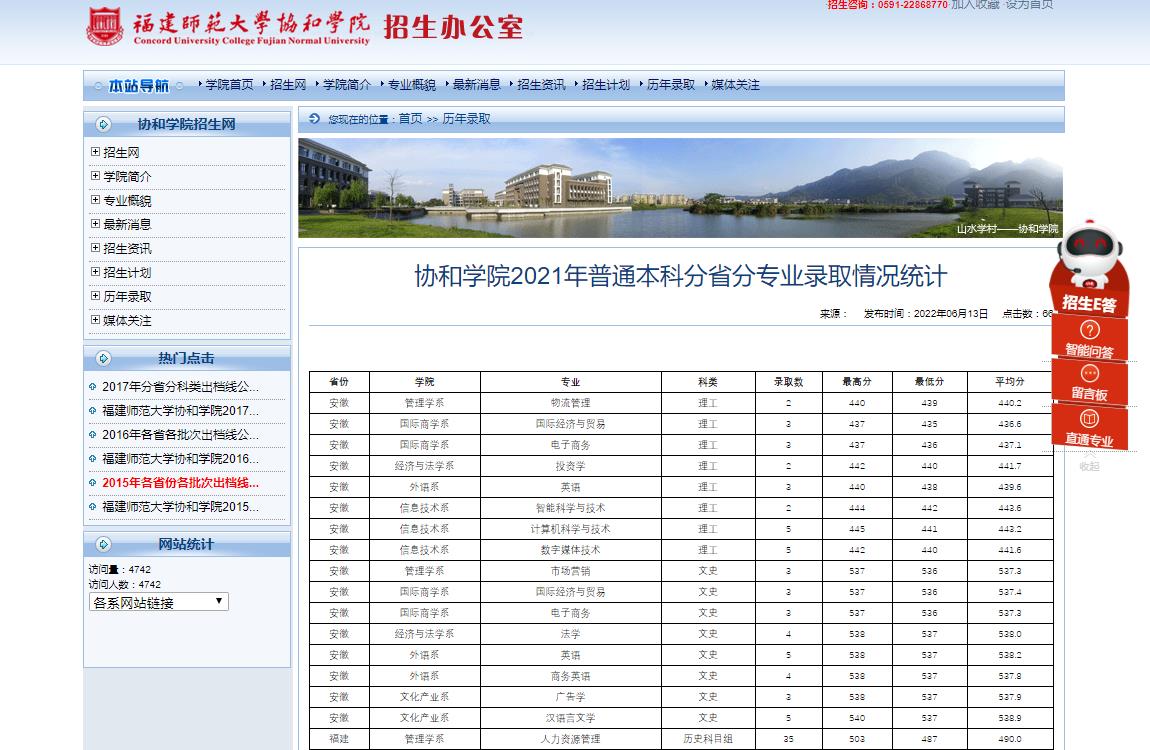Click 访问量：4742 statistic text
Screen dimensions: 1150x750
pos(120,569)
